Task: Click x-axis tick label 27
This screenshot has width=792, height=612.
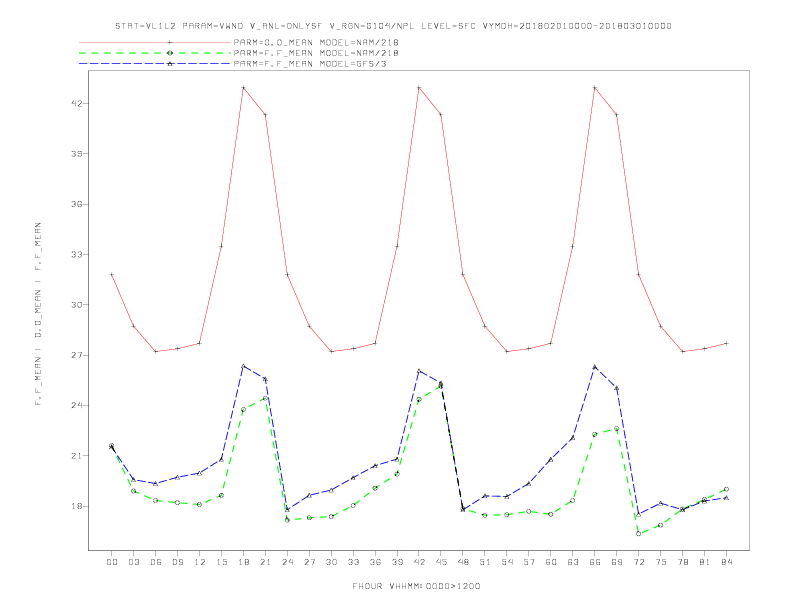Action: pos(309,562)
